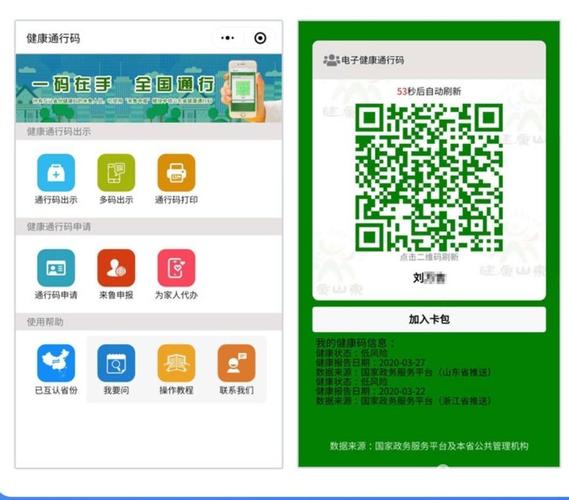
Task: Click the 浙江省推送 data source line
Action: pos(404,401)
